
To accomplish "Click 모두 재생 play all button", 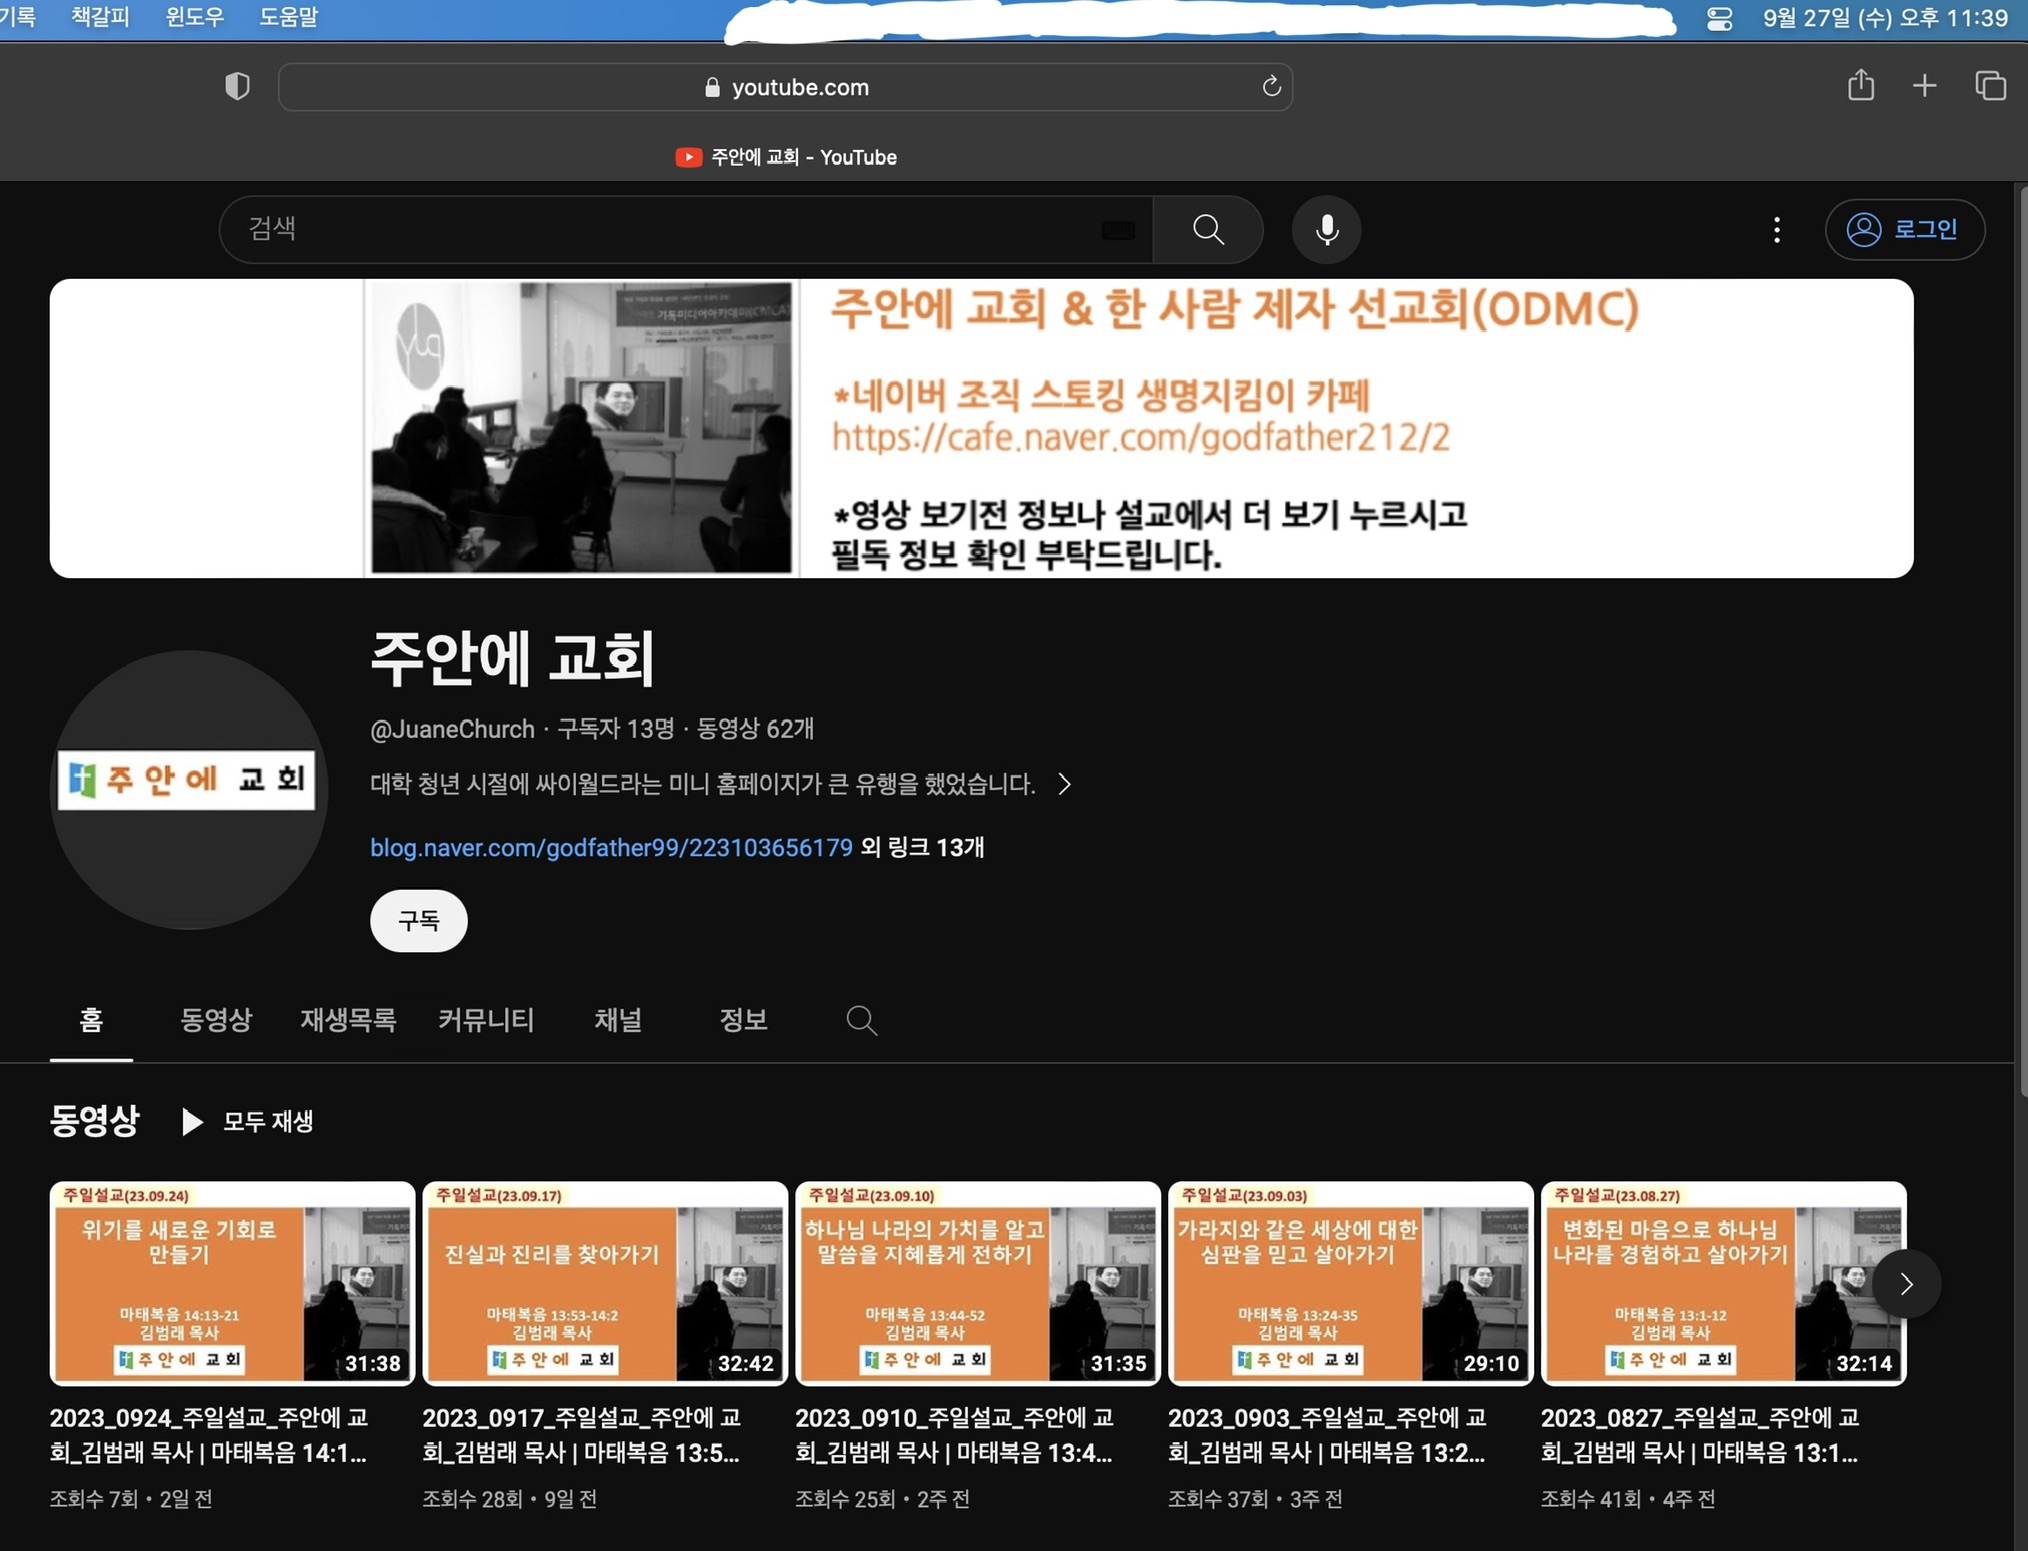I will (248, 1121).
